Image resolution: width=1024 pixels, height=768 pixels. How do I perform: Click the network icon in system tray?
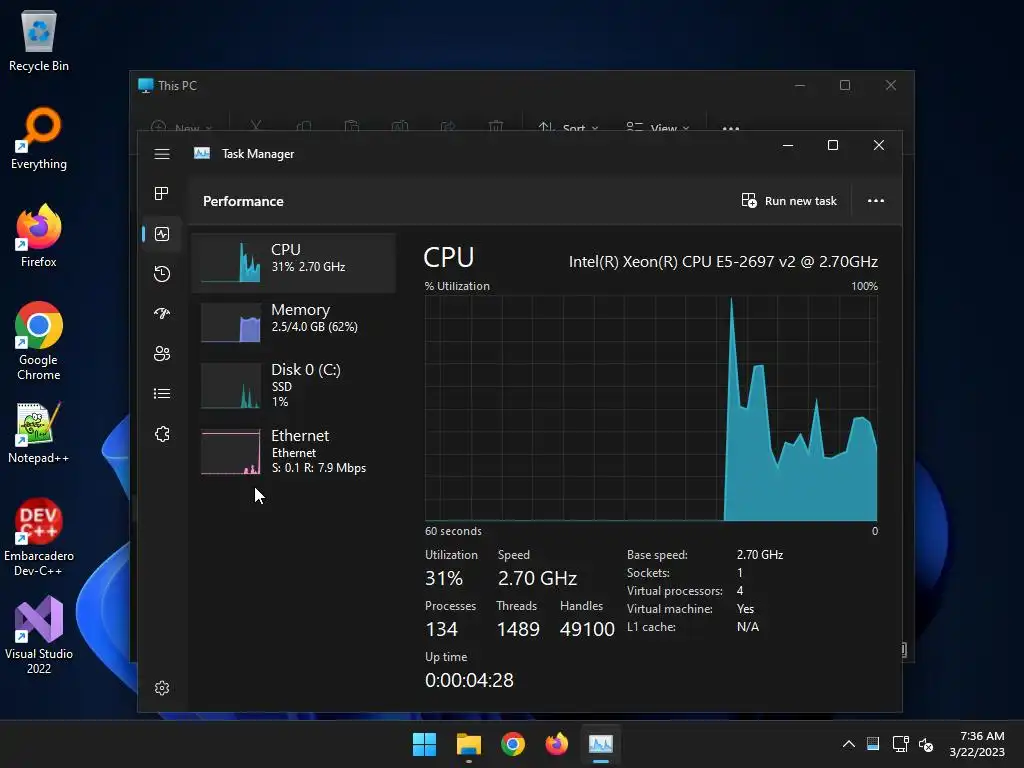click(x=900, y=744)
